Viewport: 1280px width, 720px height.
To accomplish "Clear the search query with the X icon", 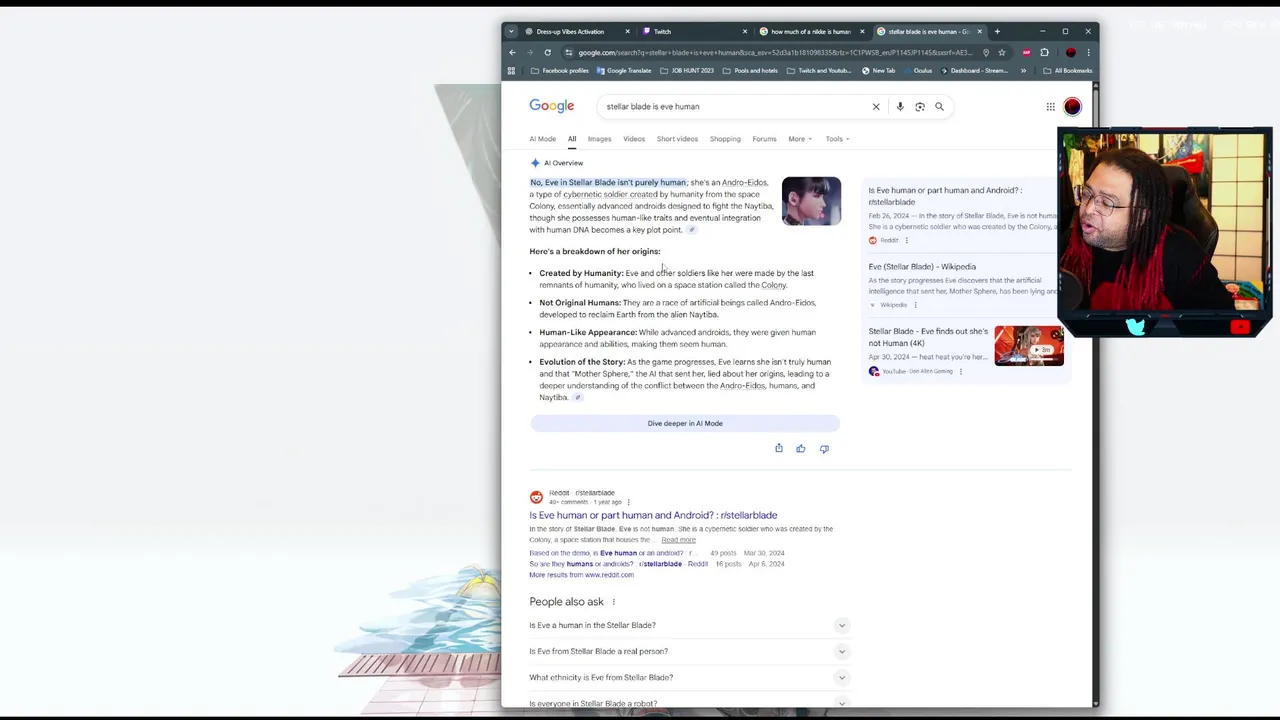I will click(x=876, y=106).
